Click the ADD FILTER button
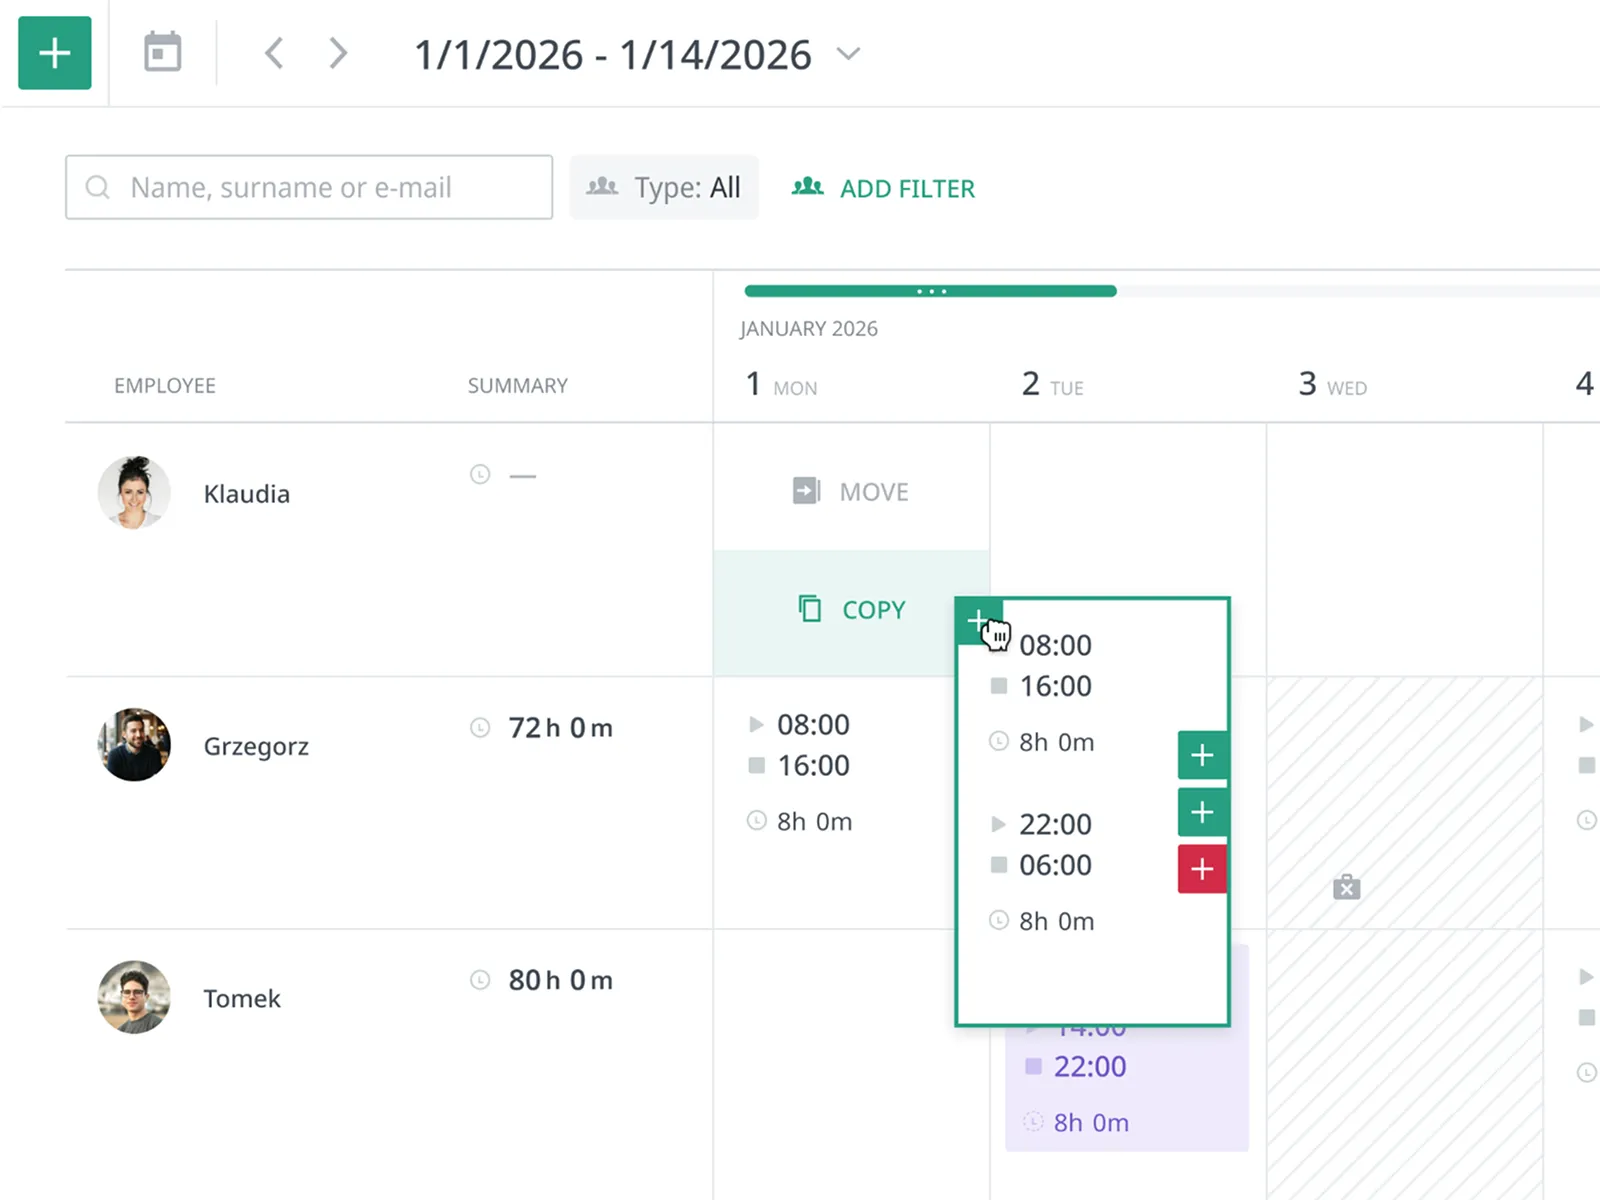 [883, 188]
